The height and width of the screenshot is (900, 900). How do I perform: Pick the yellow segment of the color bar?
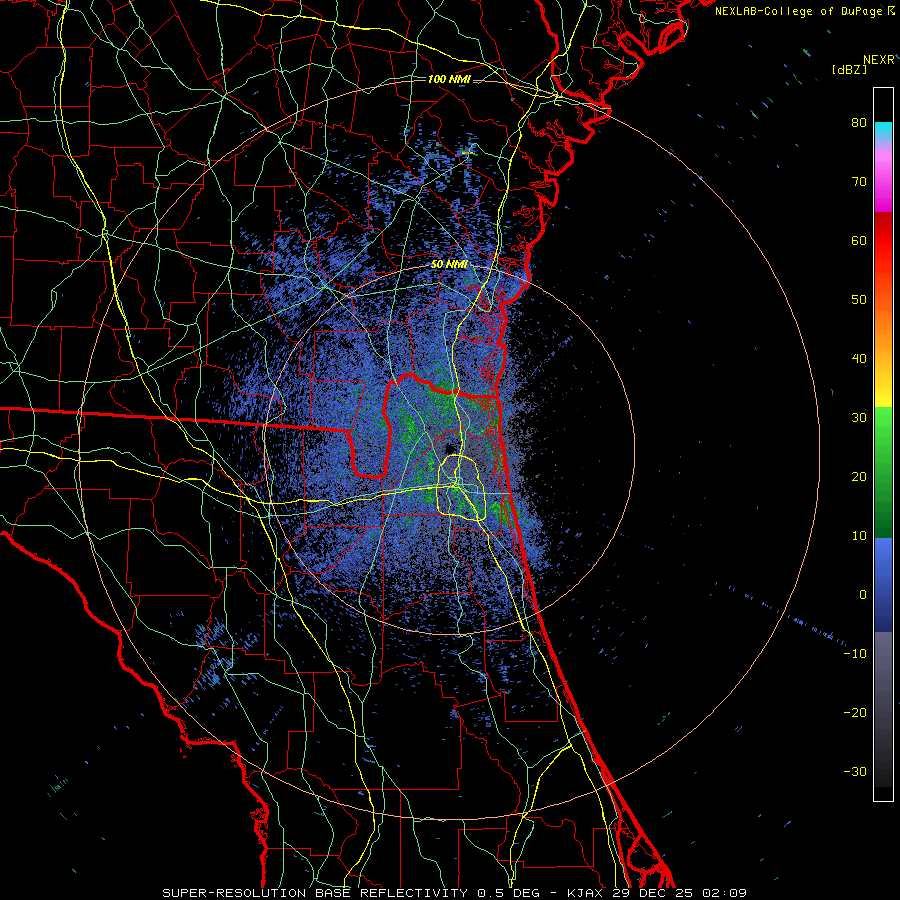pyautogui.click(x=883, y=395)
